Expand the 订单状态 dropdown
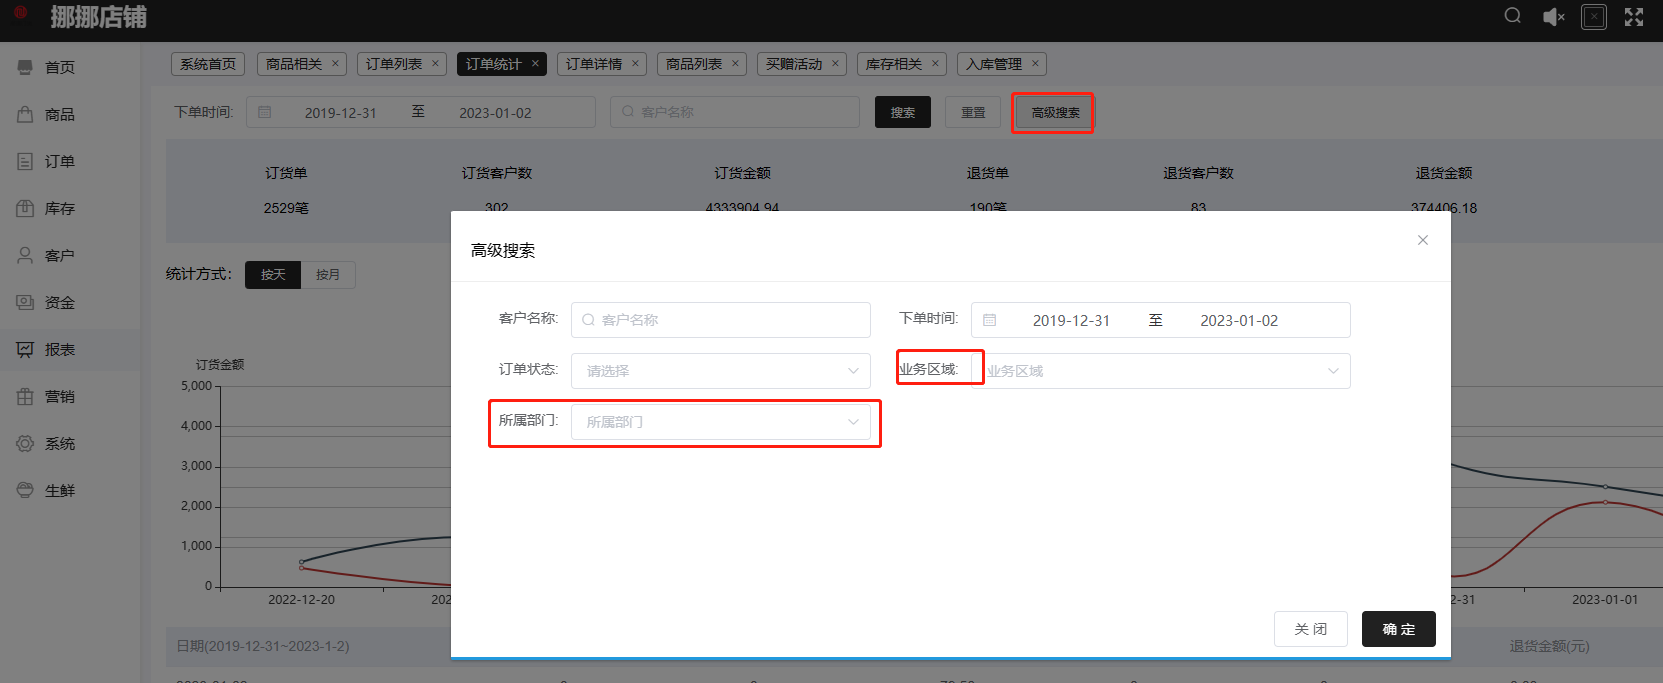The image size is (1663, 683). pos(720,371)
